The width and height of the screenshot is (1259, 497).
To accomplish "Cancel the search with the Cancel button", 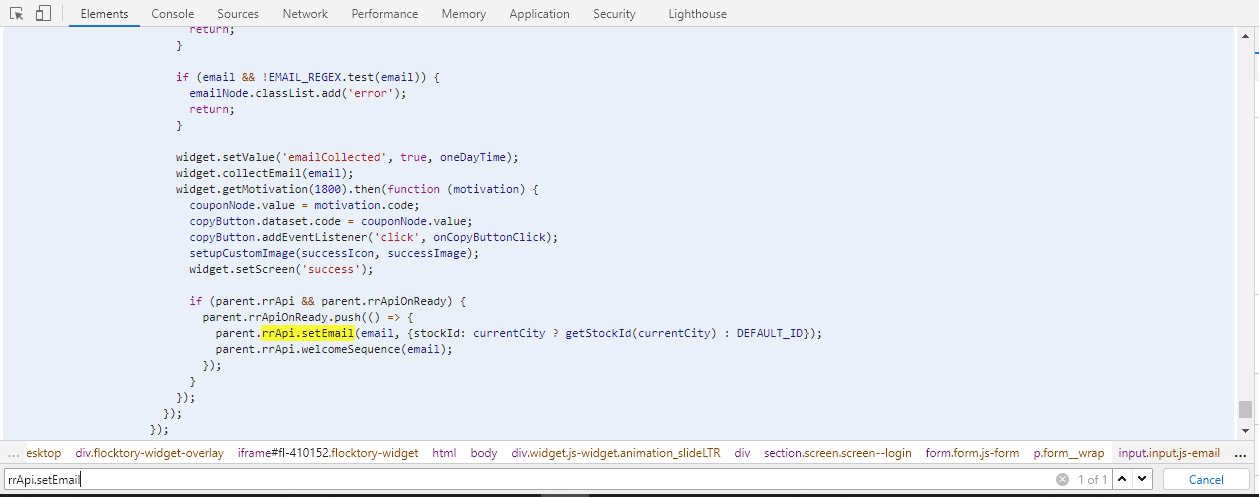I will [x=1205, y=480].
